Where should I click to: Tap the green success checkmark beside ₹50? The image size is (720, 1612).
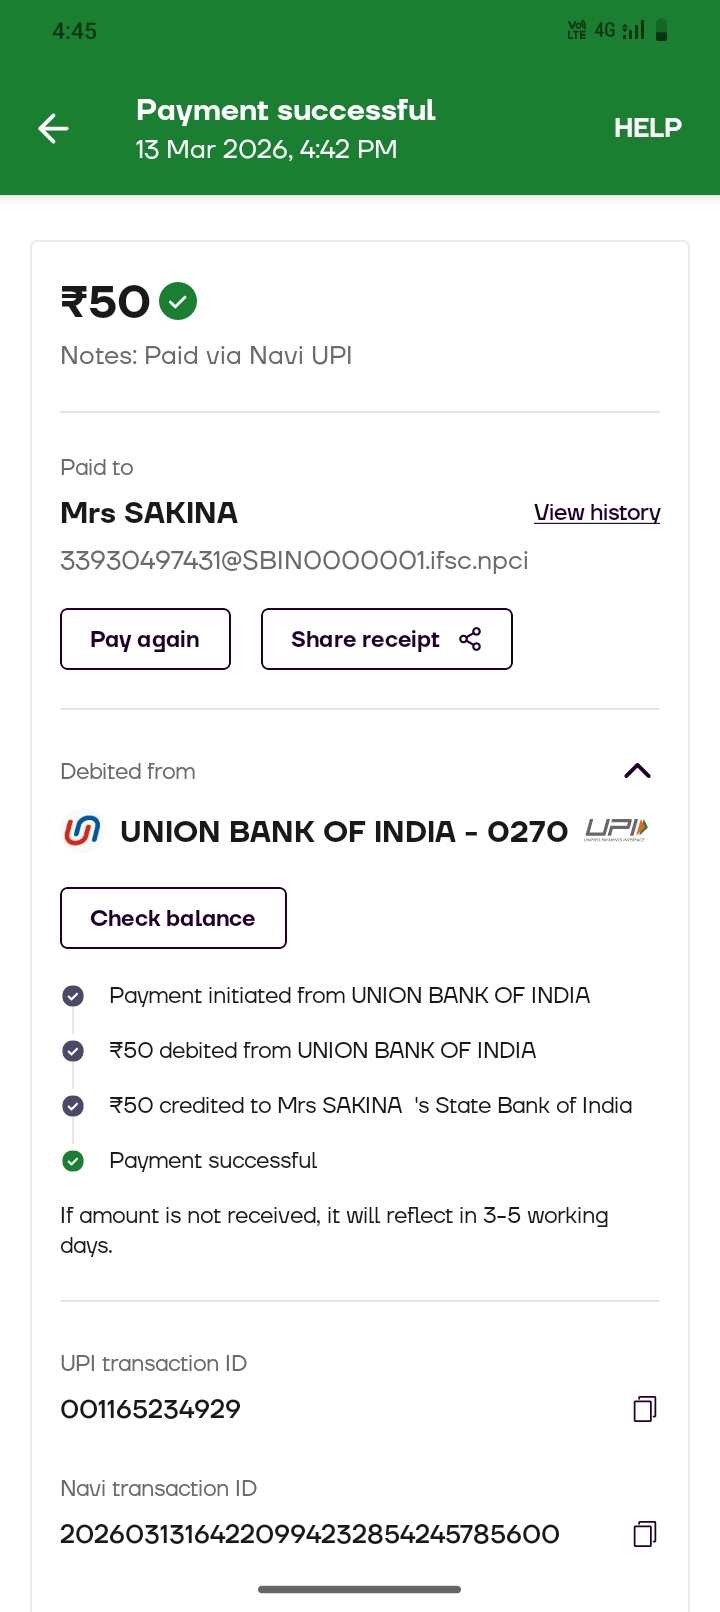tap(178, 301)
